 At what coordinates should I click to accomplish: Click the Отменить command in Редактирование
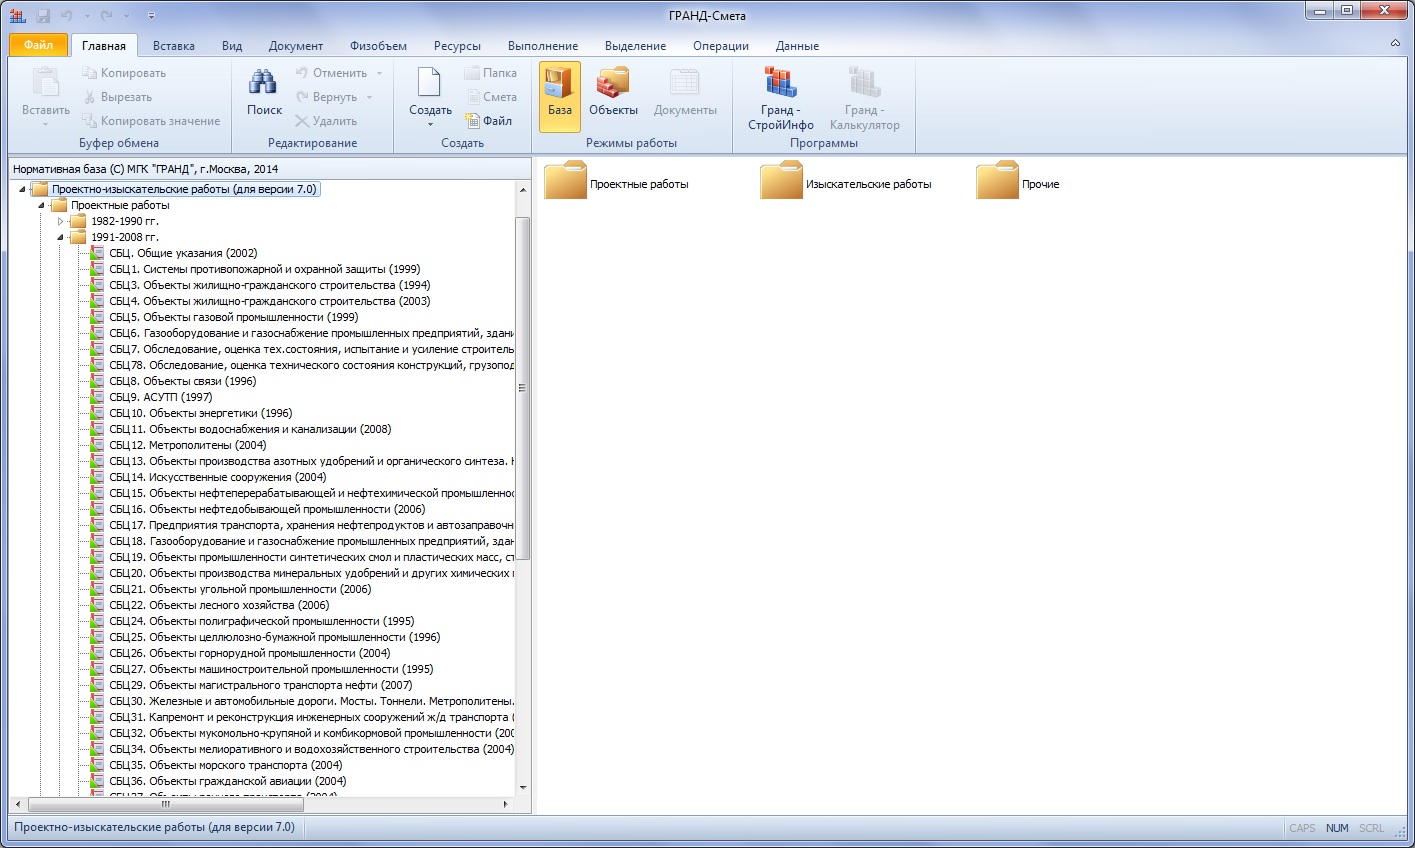pyautogui.click(x=331, y=73)
